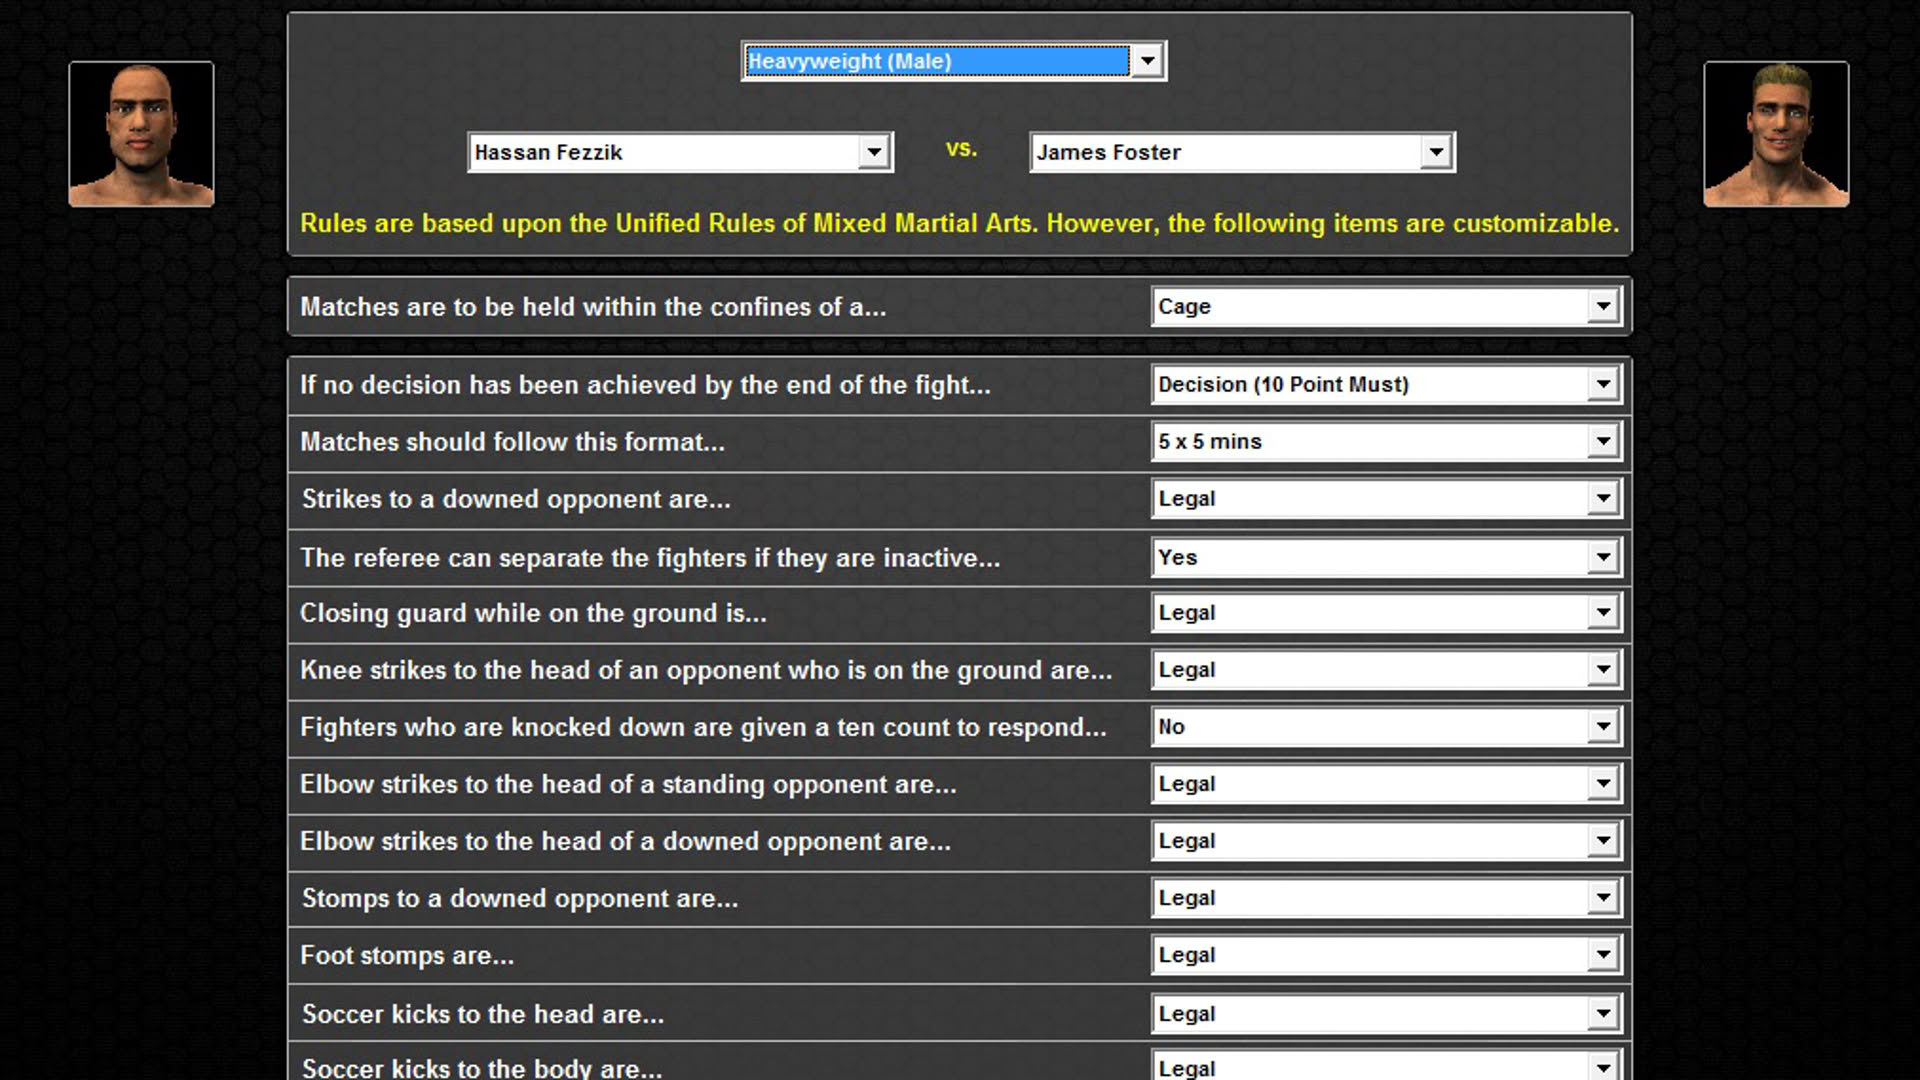The image size is (1920, 1080).
Task: Click 'Fighters who are knocked down' rule text
Action: pos(703,727)
